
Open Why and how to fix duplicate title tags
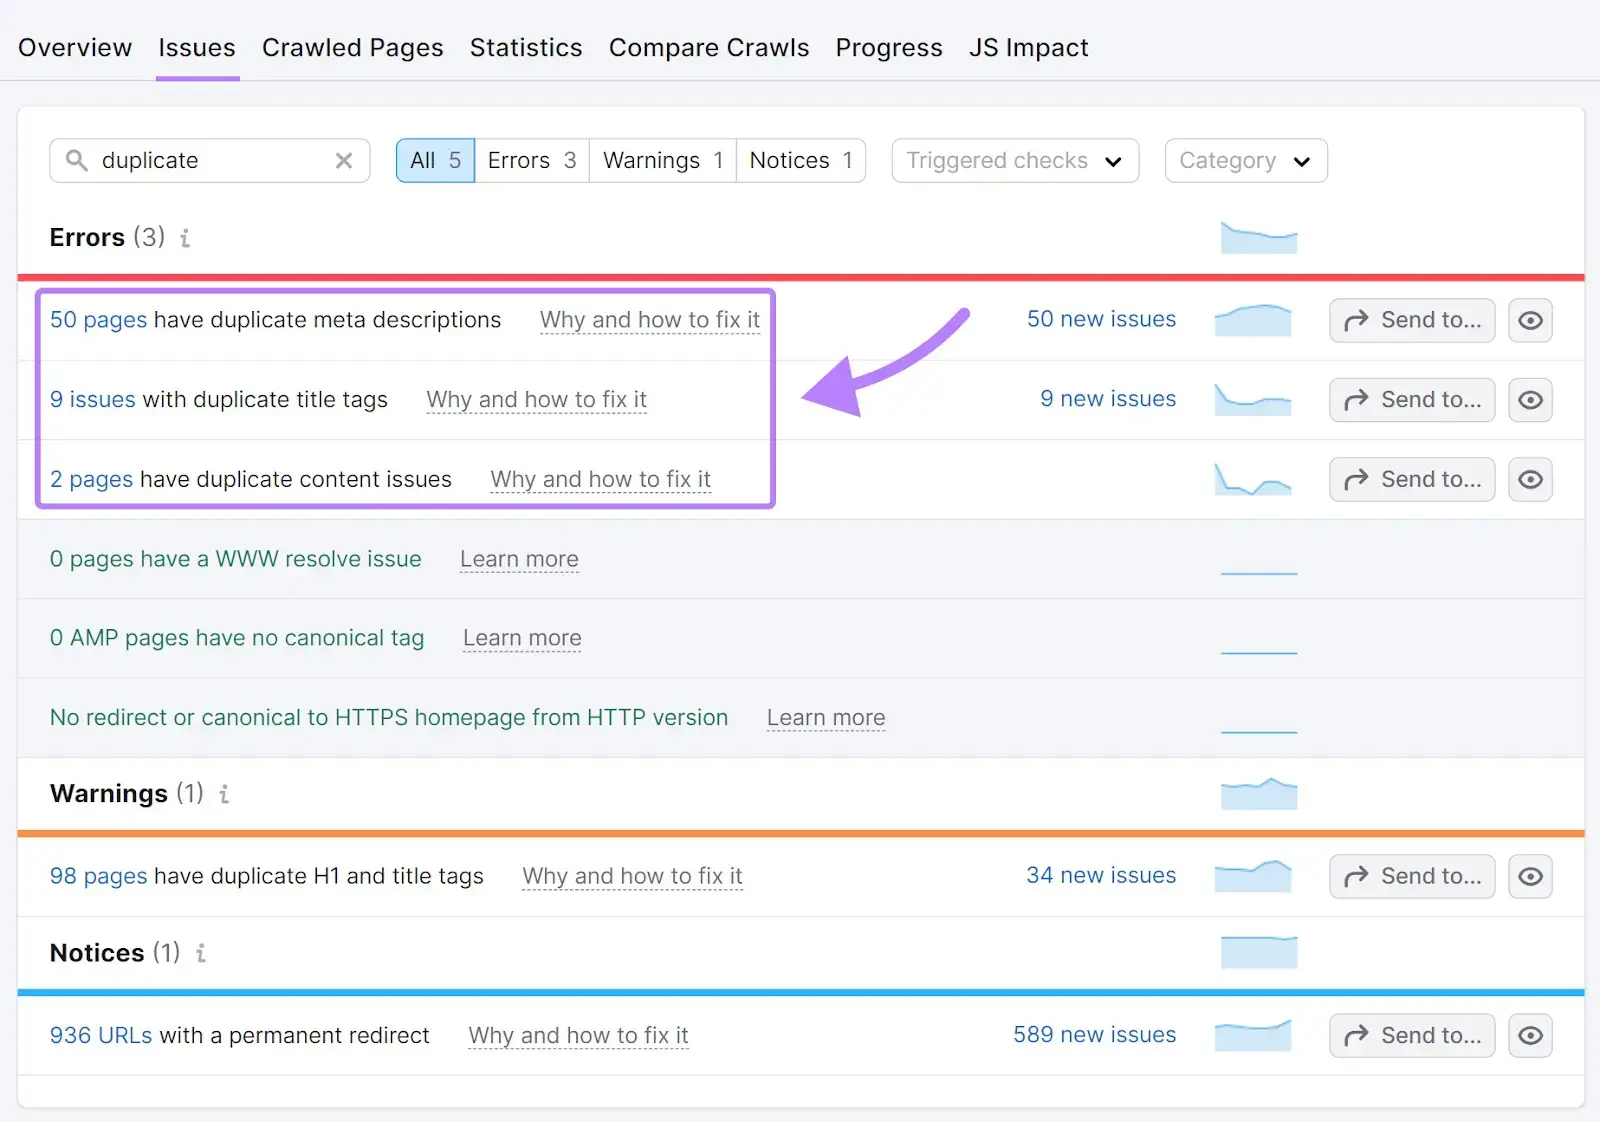click(x=536, y=399)
